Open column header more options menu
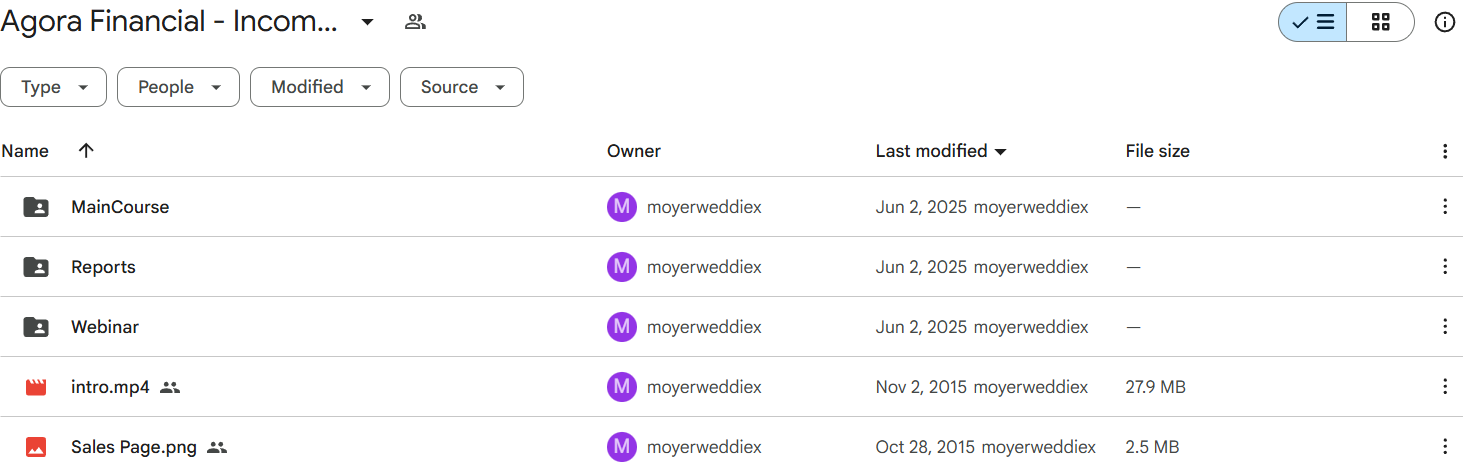This screenshot has height=466, width=1463. (1444, 151)
